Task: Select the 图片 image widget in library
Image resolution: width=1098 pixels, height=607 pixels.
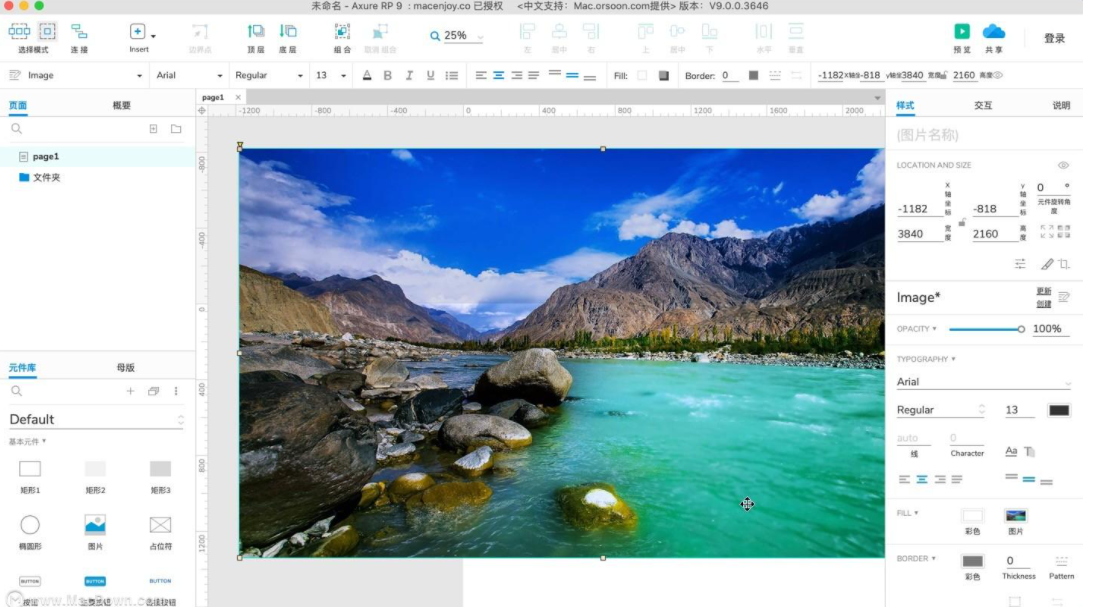Action: pos(95,525)
